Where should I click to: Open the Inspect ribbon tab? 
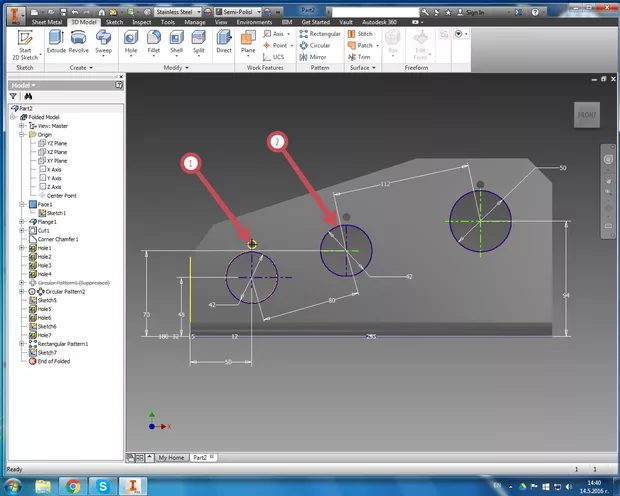tap(140, 20)
